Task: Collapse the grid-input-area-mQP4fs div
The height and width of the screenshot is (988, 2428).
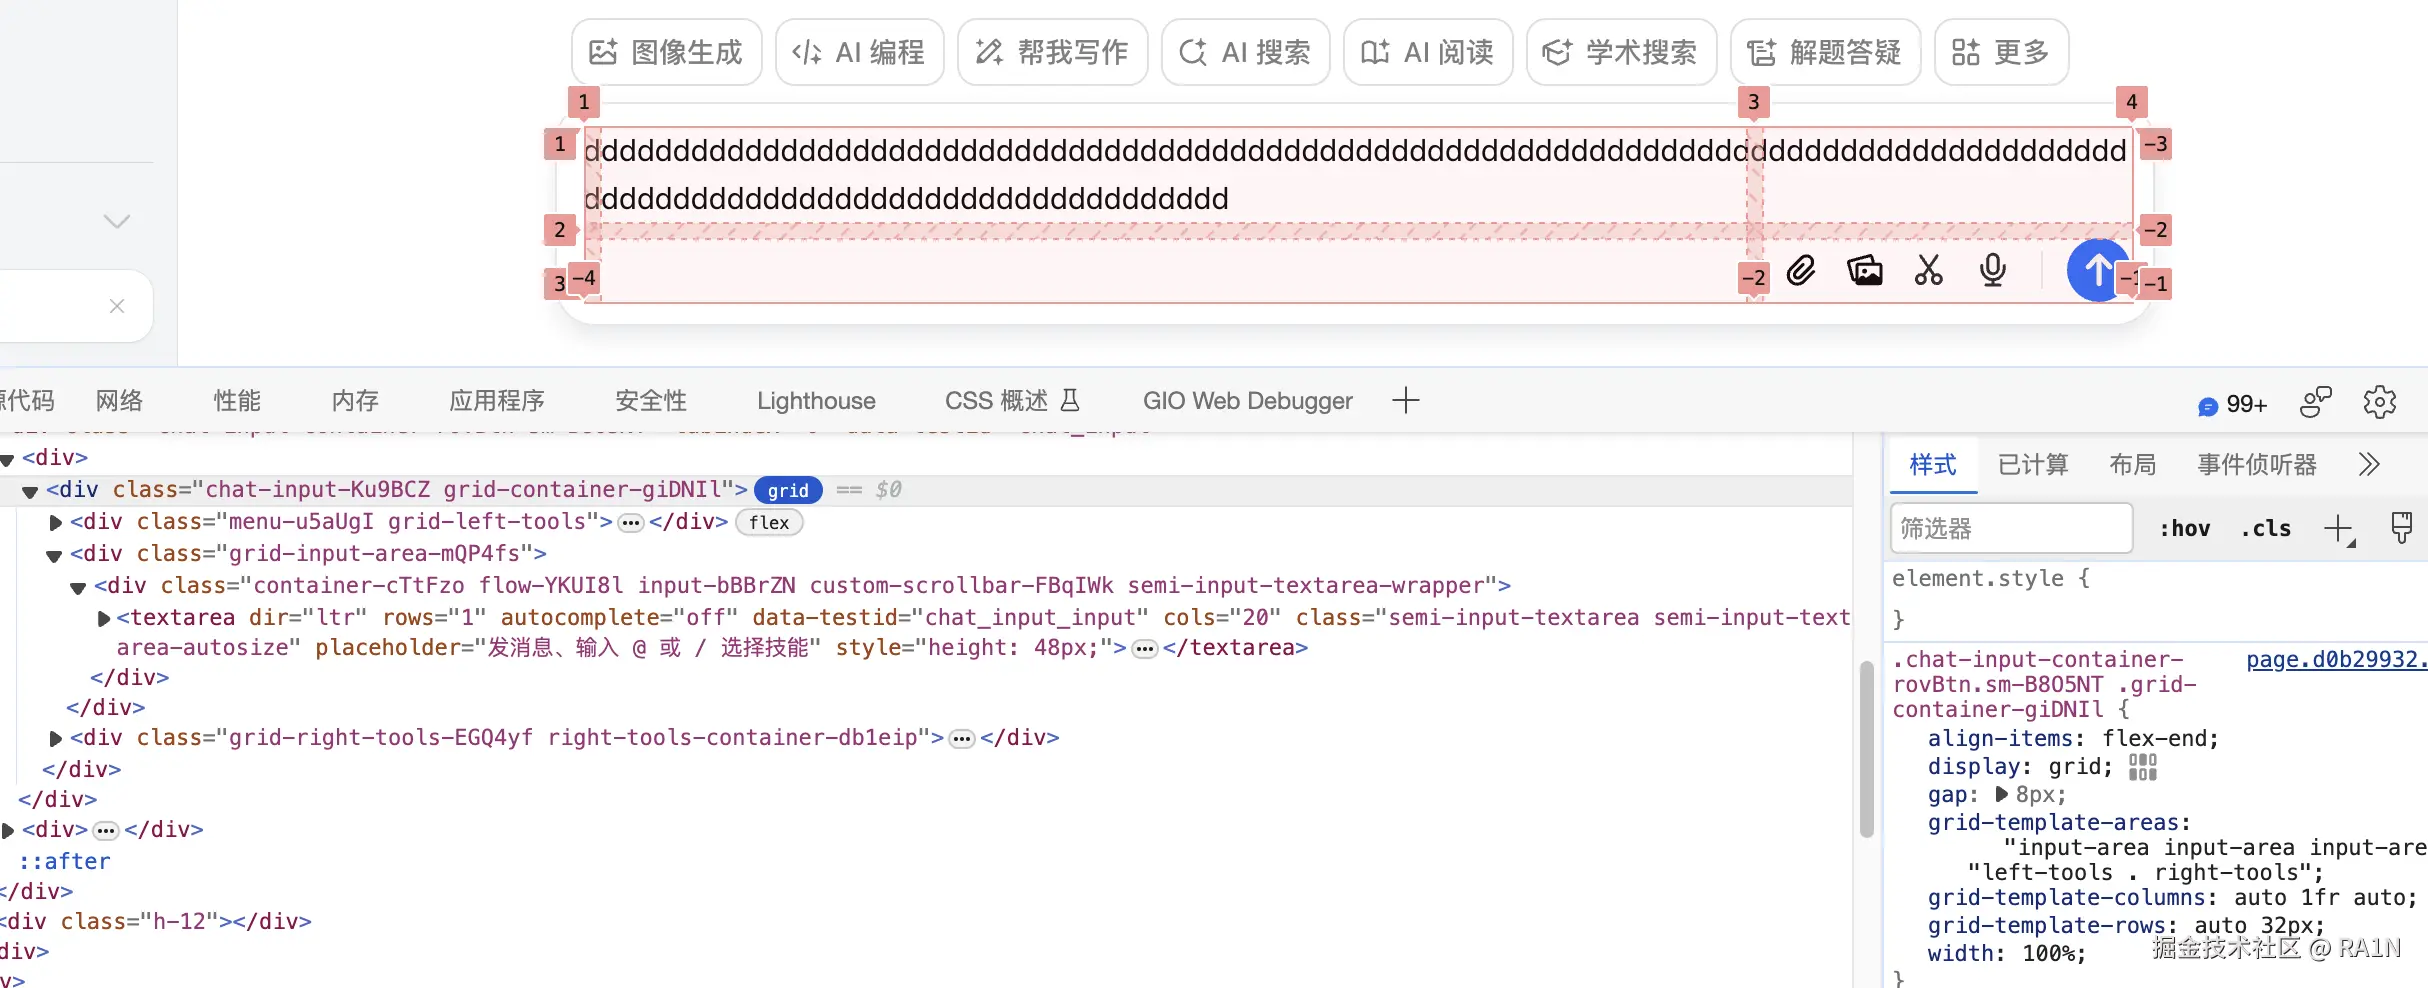Action: [54, 555]
